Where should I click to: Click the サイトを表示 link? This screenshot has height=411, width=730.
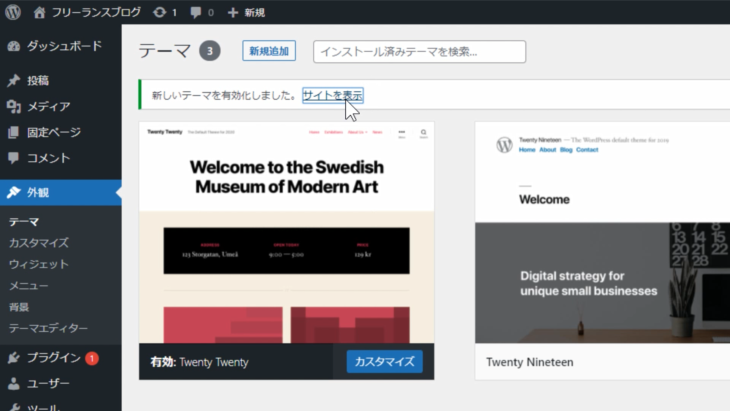332,95
